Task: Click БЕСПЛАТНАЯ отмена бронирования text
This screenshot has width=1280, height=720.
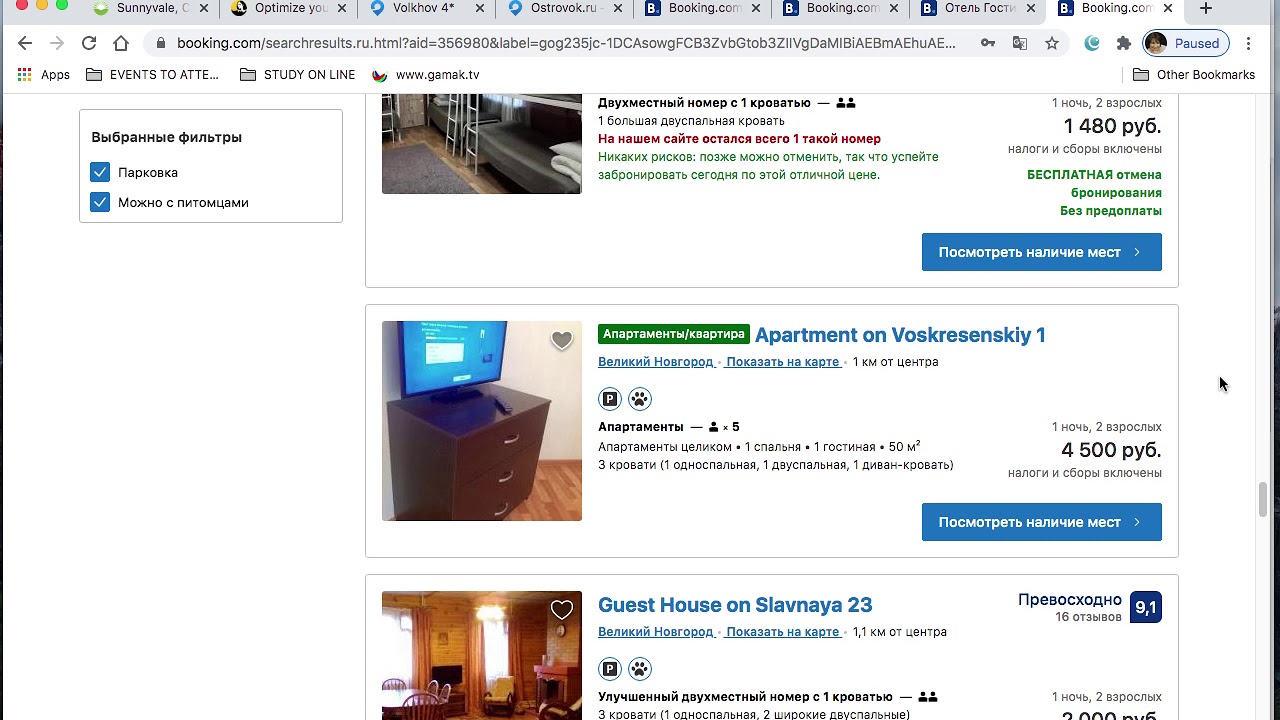Action: click(1094, 184)
